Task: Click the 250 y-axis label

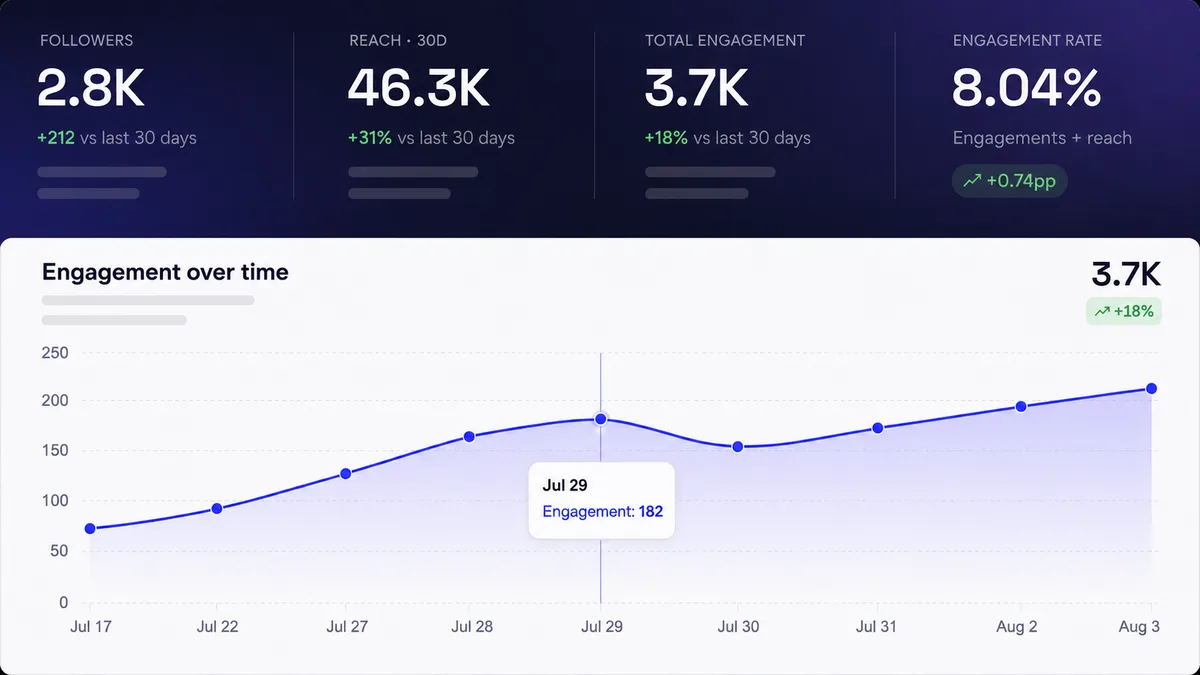Action: 55,352
